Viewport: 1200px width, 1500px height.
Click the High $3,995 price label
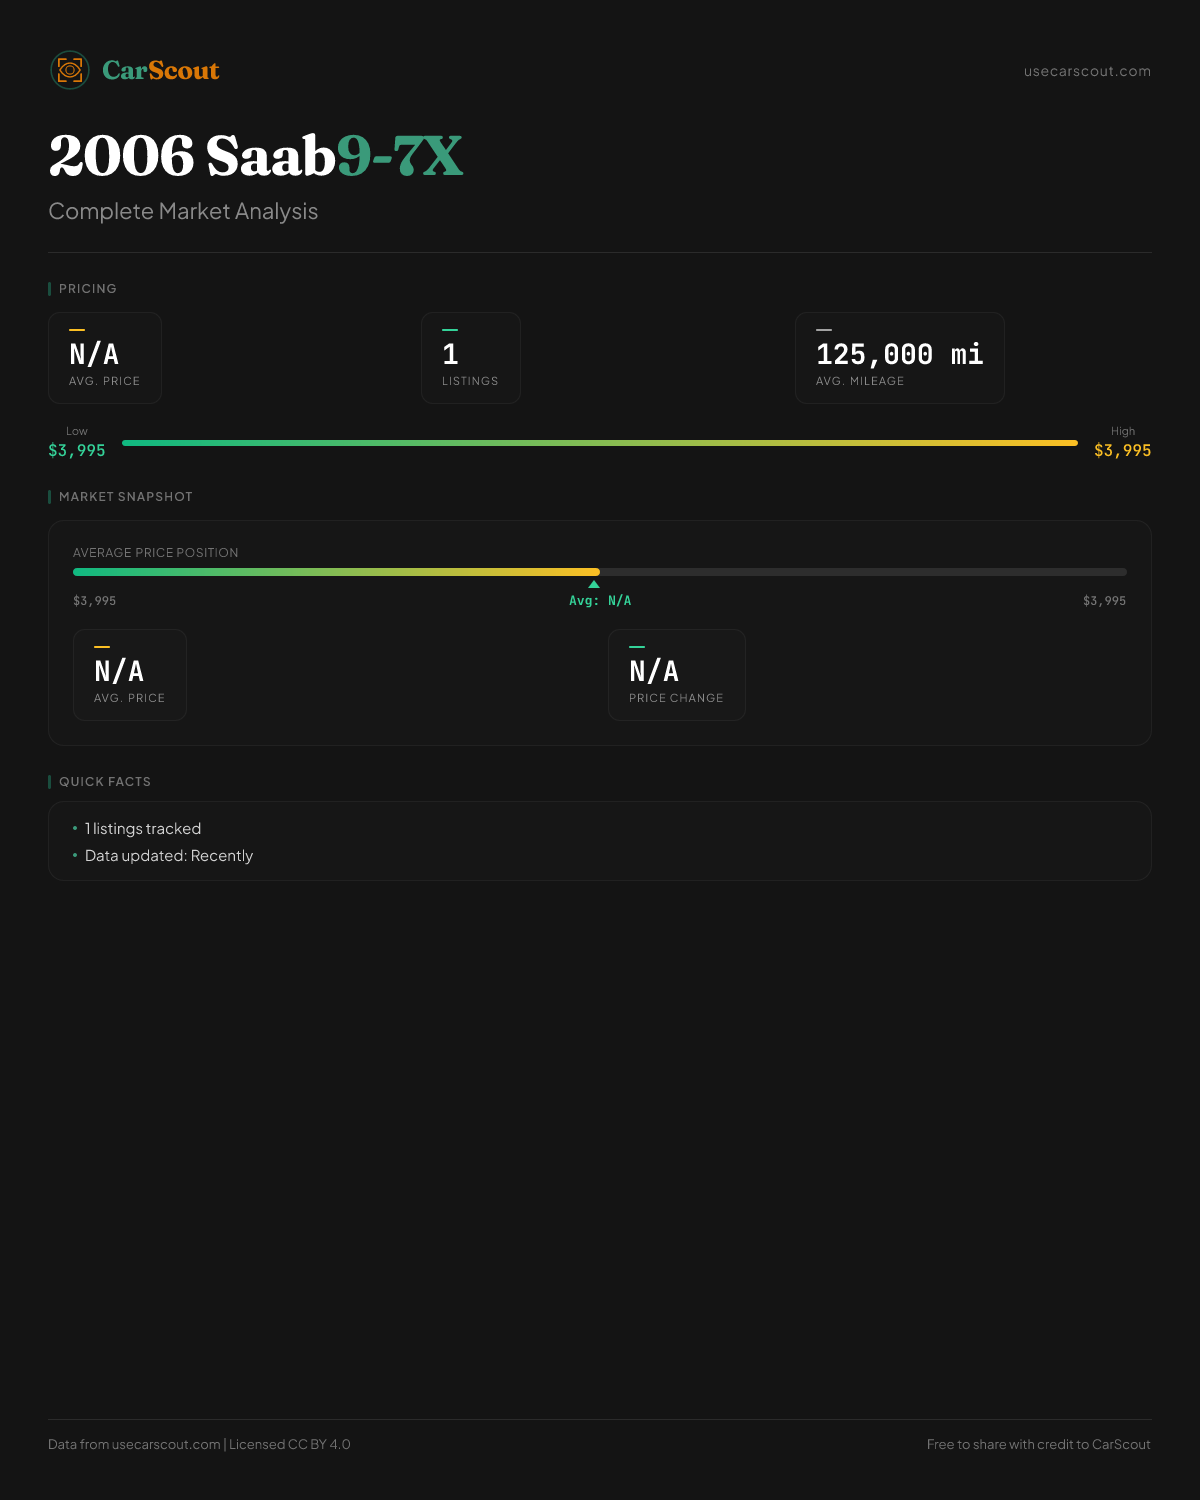(x=1122, y=450)
